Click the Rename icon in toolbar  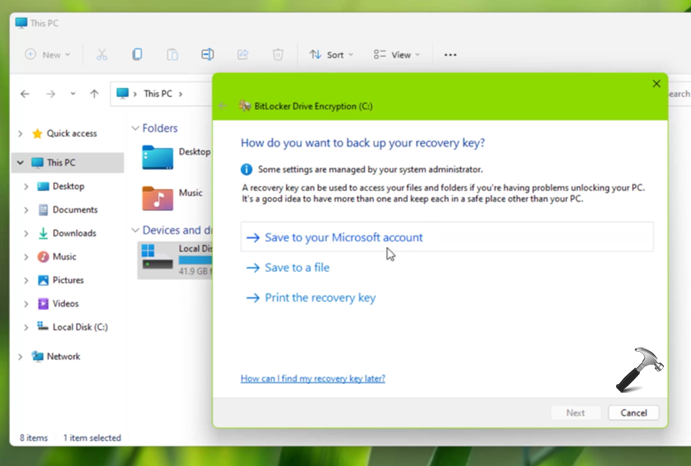tap(207, 55)
